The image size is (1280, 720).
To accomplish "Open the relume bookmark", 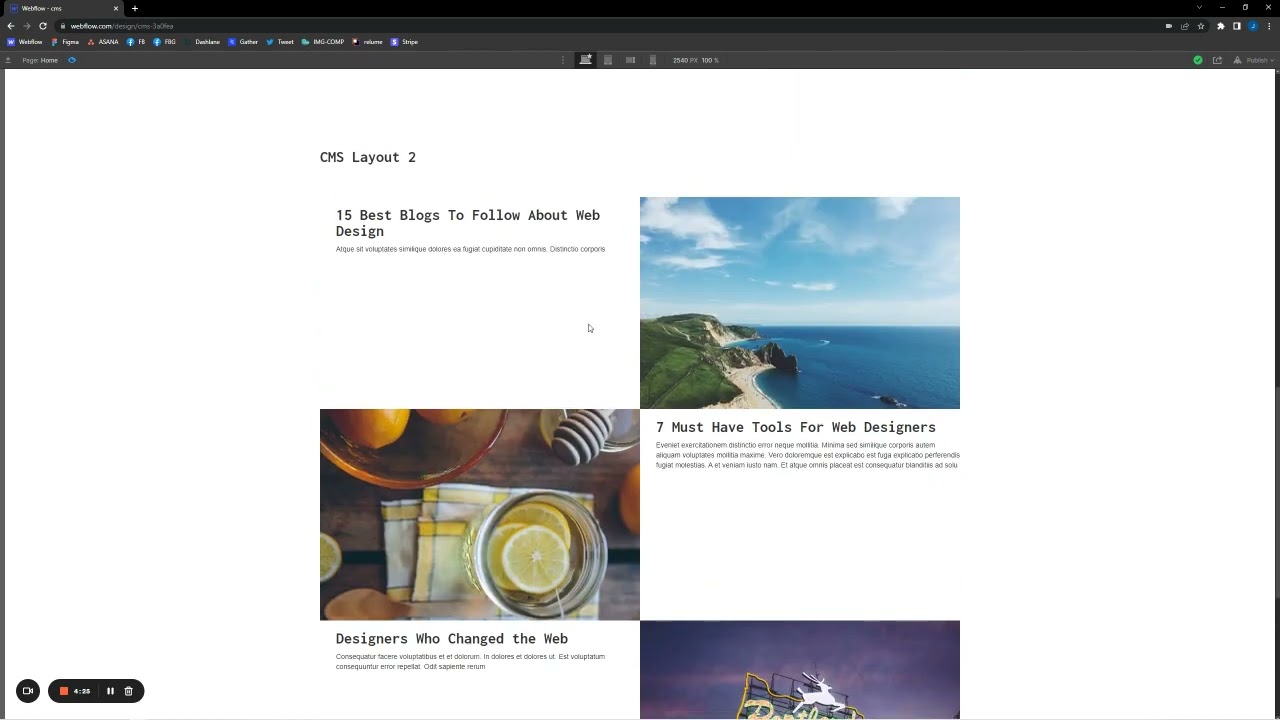I will coord(368,42).
